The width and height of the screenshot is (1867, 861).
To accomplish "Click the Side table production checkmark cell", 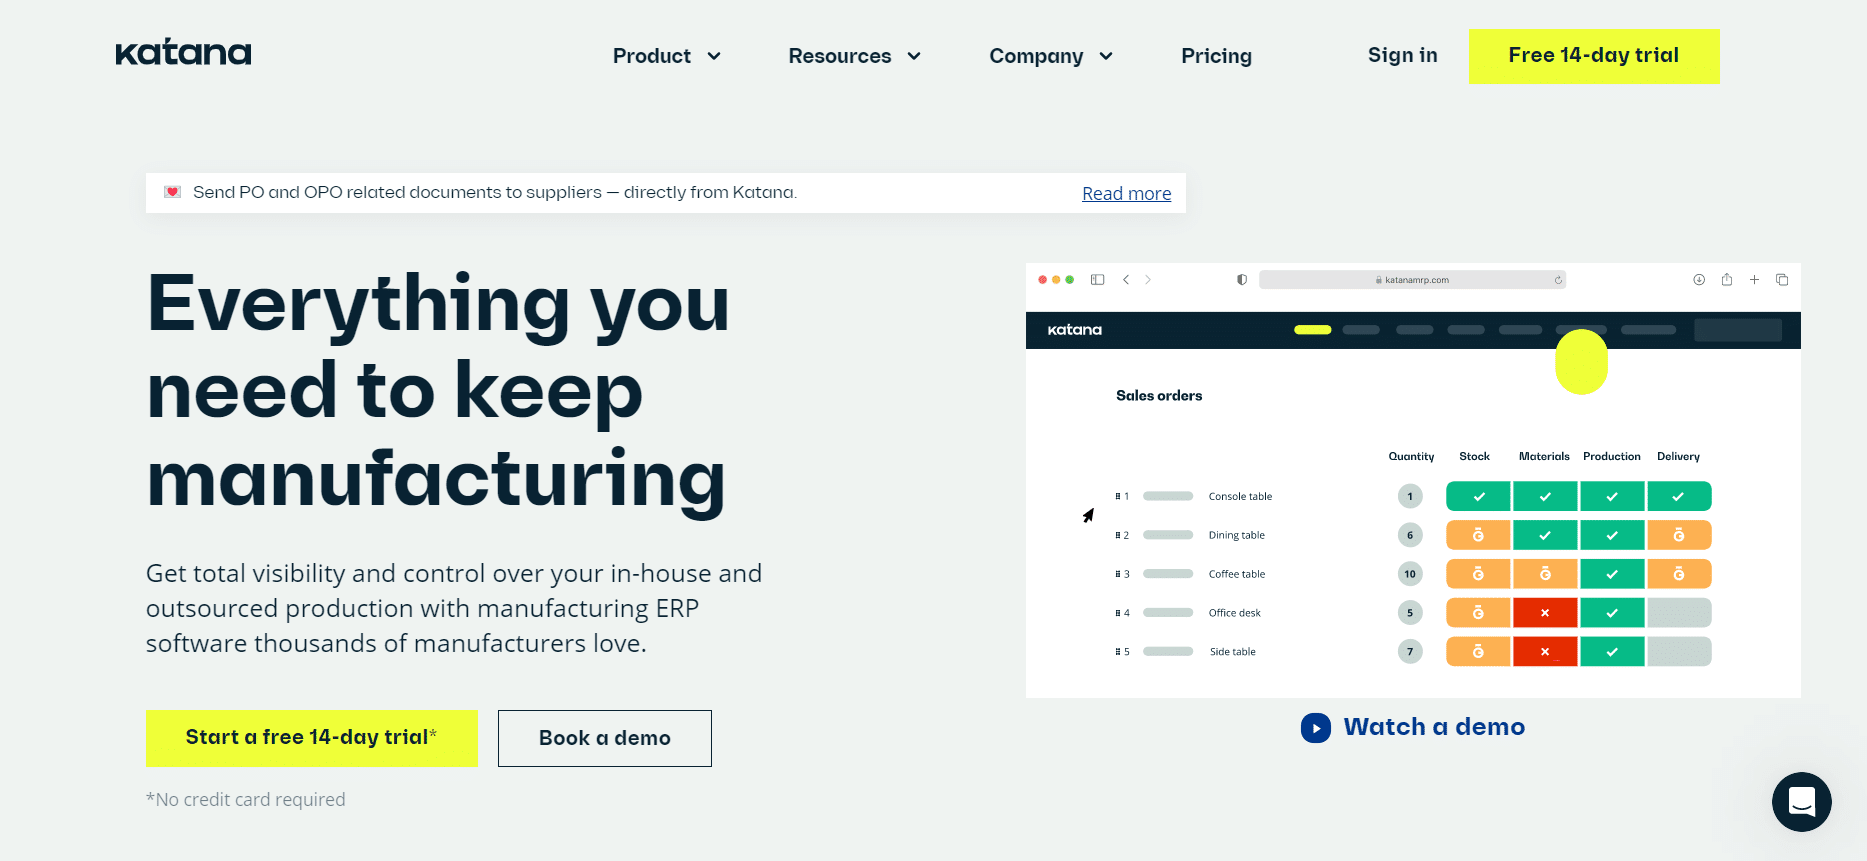I will coord(1612,652).
